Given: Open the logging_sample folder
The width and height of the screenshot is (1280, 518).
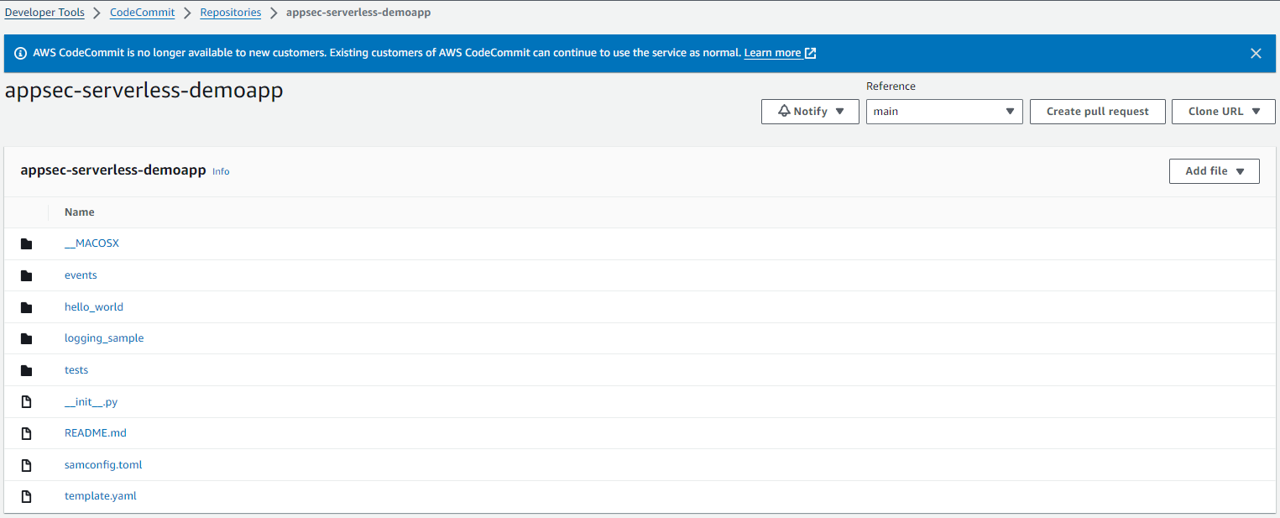Looking at the screenshot, I should [104, 338].
